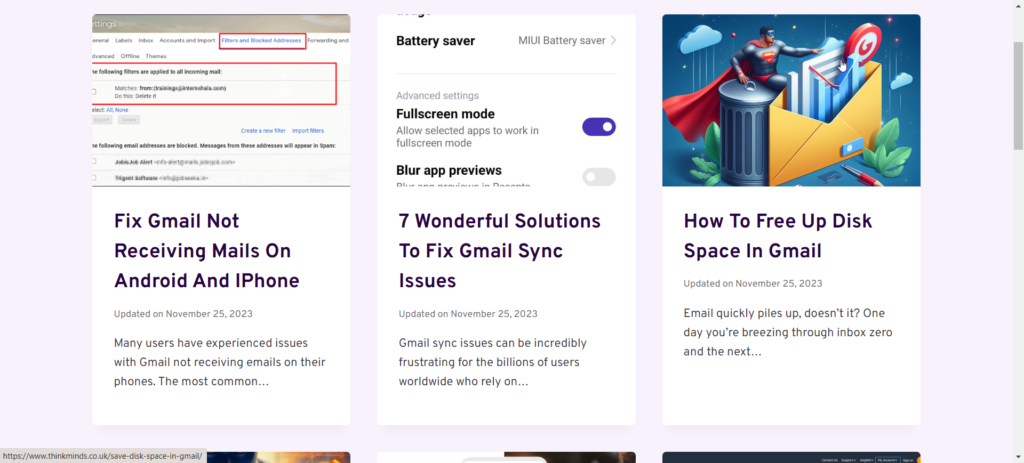Open Fix Gmail Not Receiving Mails article
The height and width of the screenshot is (463, 1024).
pyautogui.click(x=206, y=250)
